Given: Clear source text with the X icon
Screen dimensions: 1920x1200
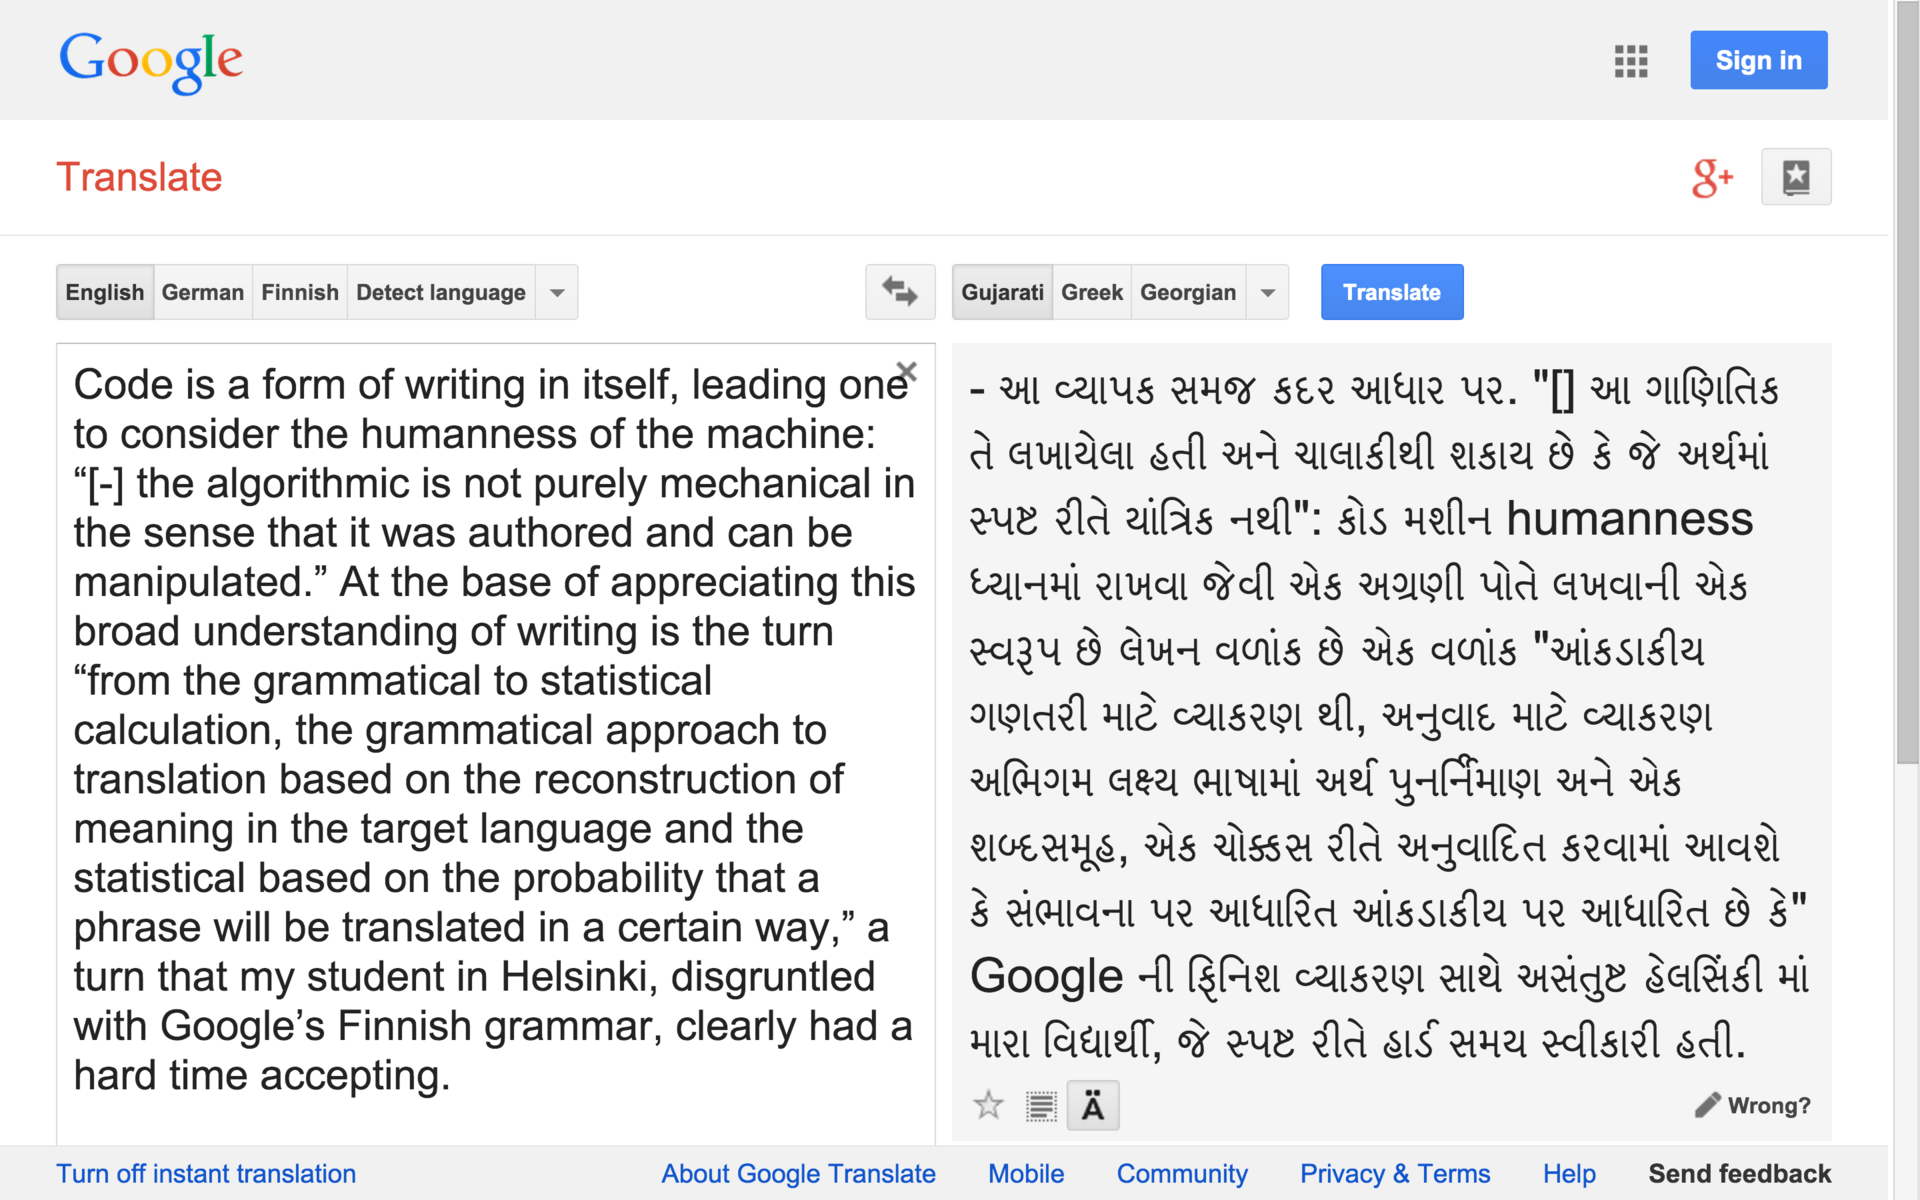Looking at the screenshot, I should 907,371.
